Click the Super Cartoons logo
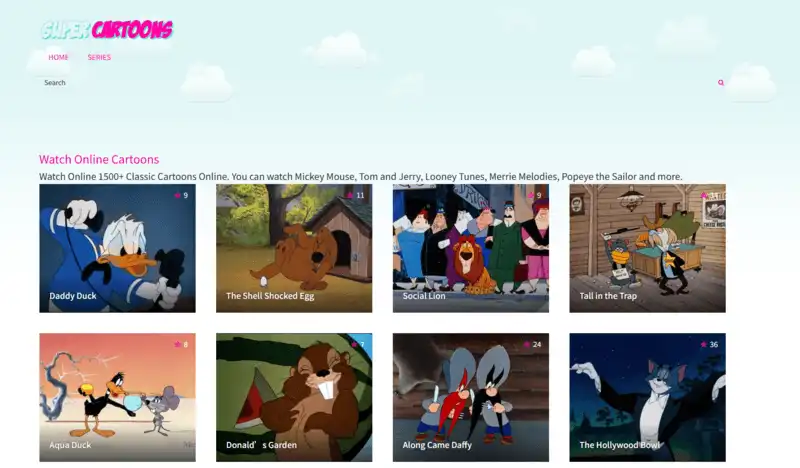 click(107, 30)
